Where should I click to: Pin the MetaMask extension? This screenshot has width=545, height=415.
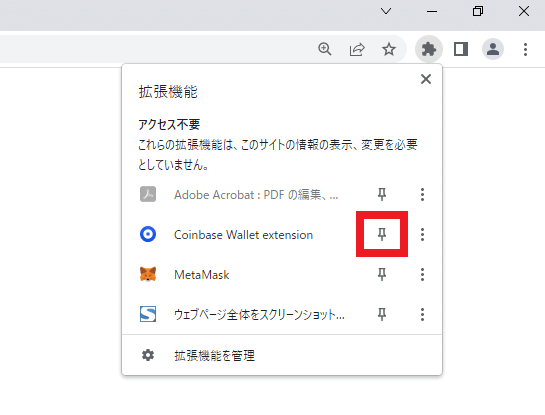point(382,275)
